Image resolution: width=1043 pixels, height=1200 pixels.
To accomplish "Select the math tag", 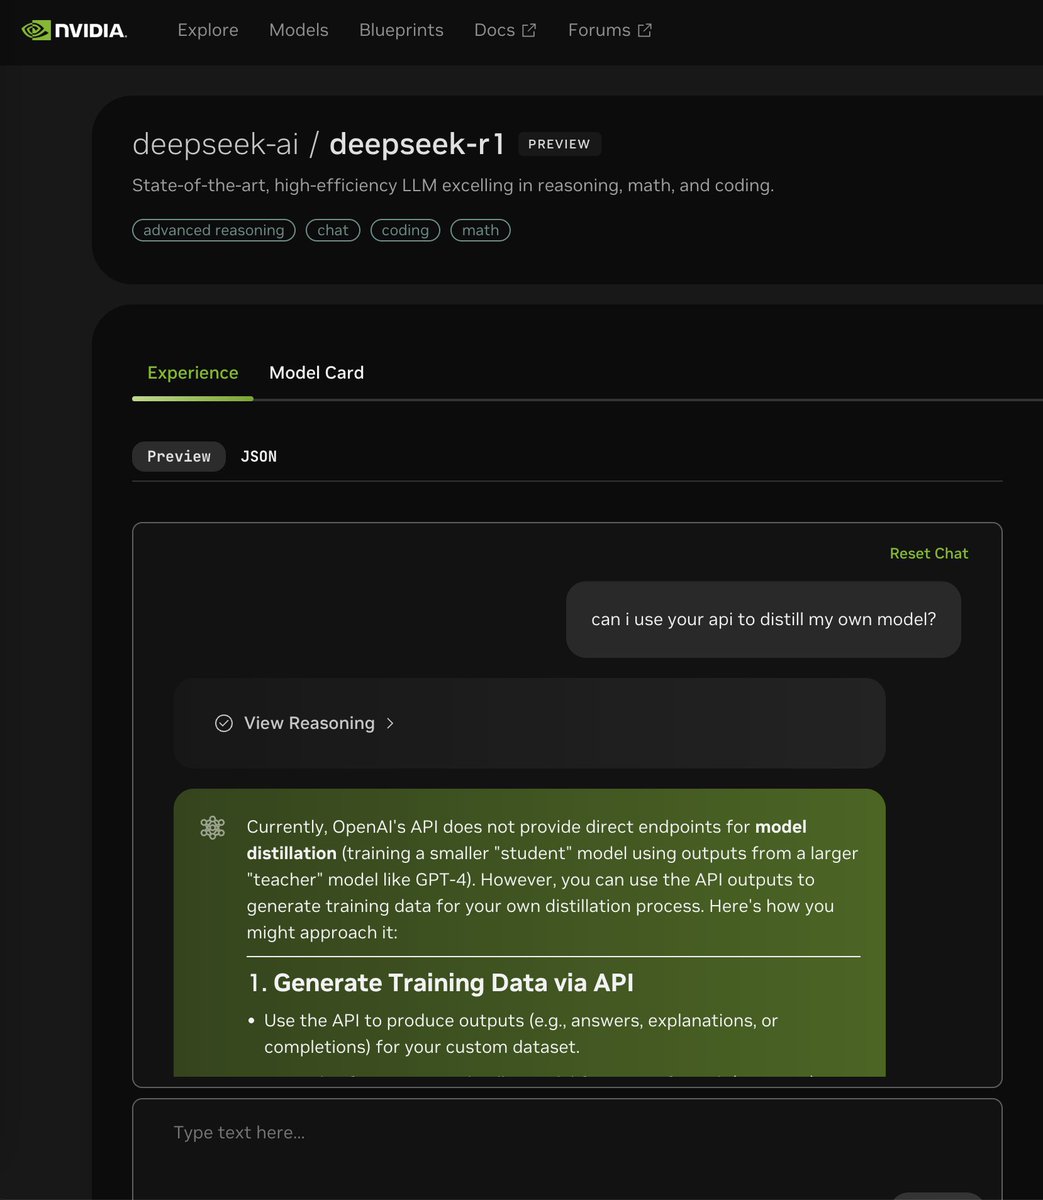I will point(480,230).
